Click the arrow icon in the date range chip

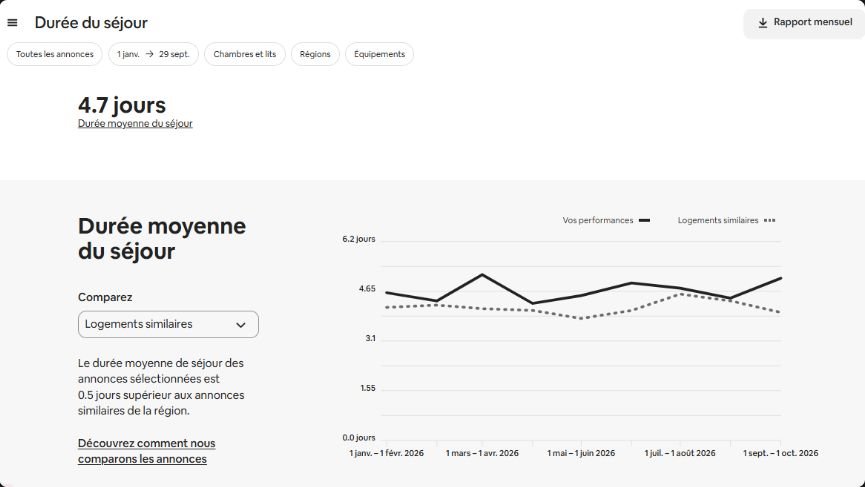coord(149,54)
